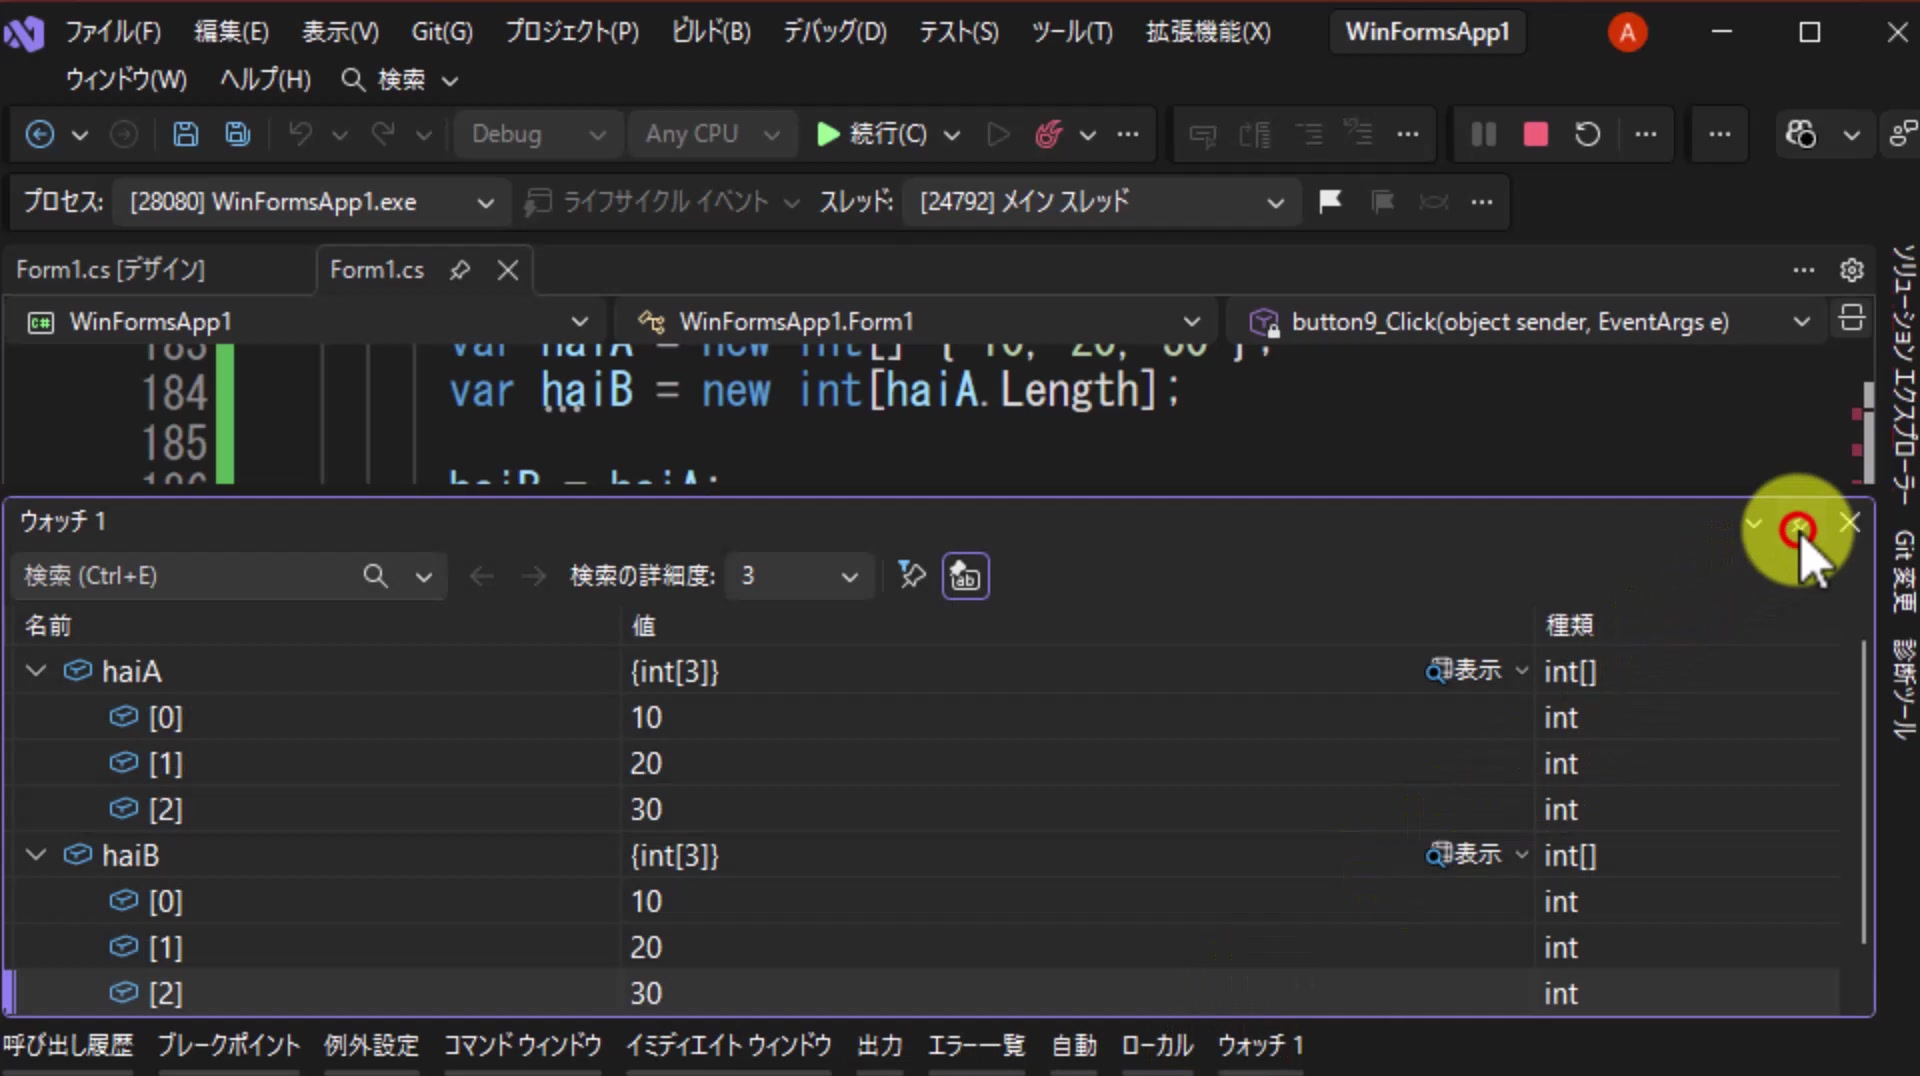Open ソリューション エクスプローラー side tab
Viewport: 1920px width, 1076px height.
point(1902,375)
